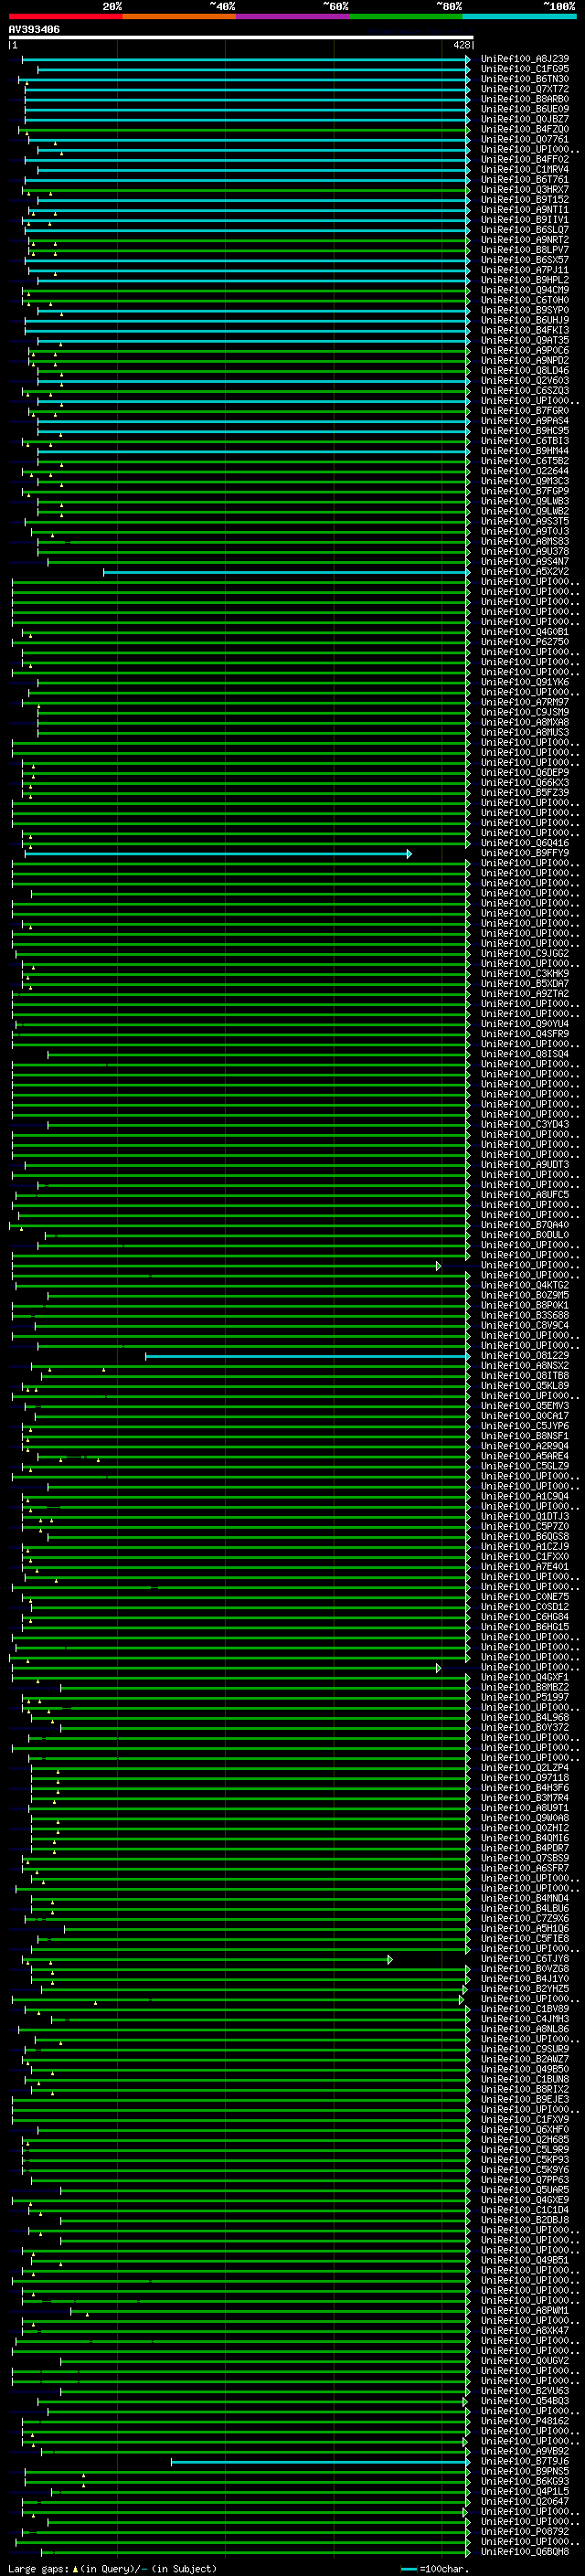Select hit UniRef100_B9HM44

pos(525,451)
